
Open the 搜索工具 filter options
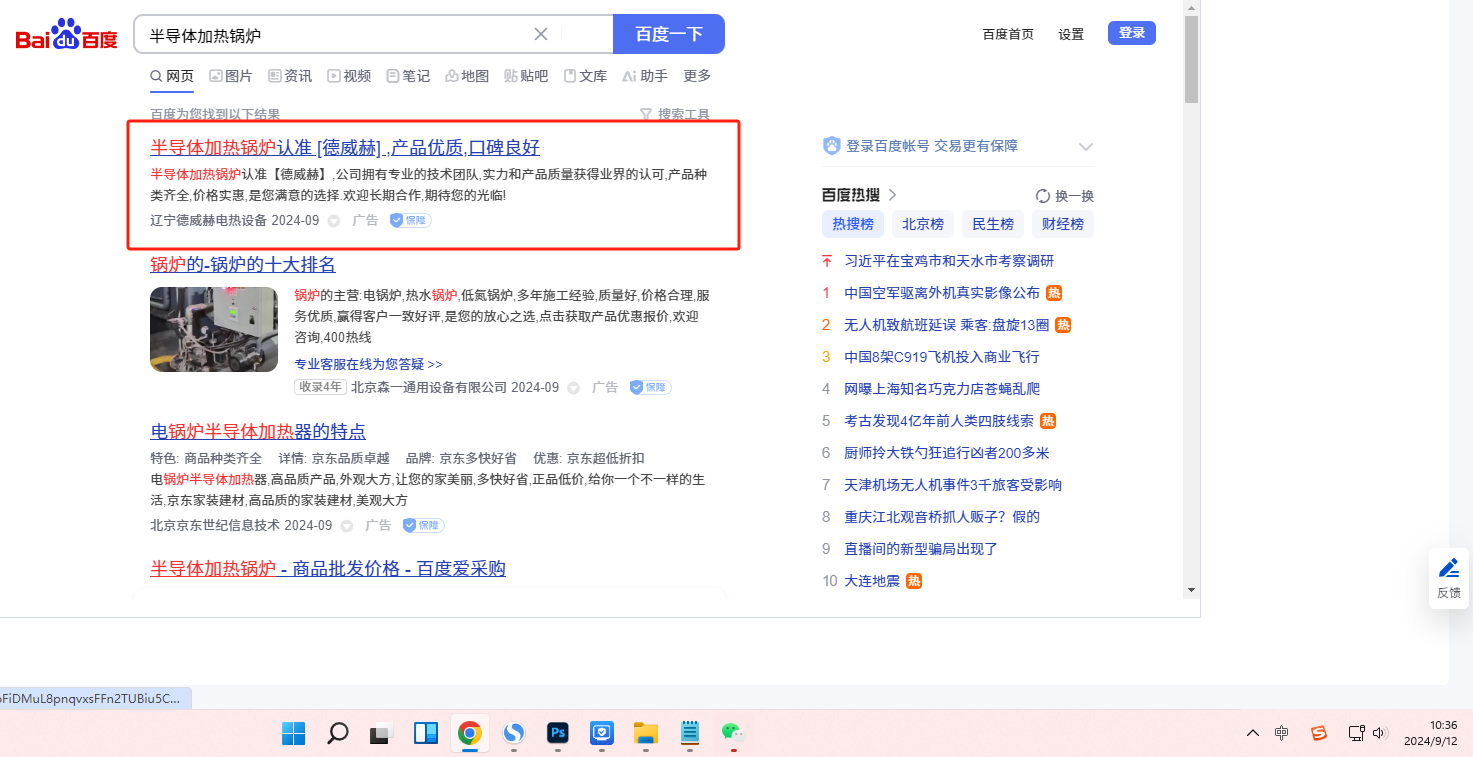[x=675, y=115]
